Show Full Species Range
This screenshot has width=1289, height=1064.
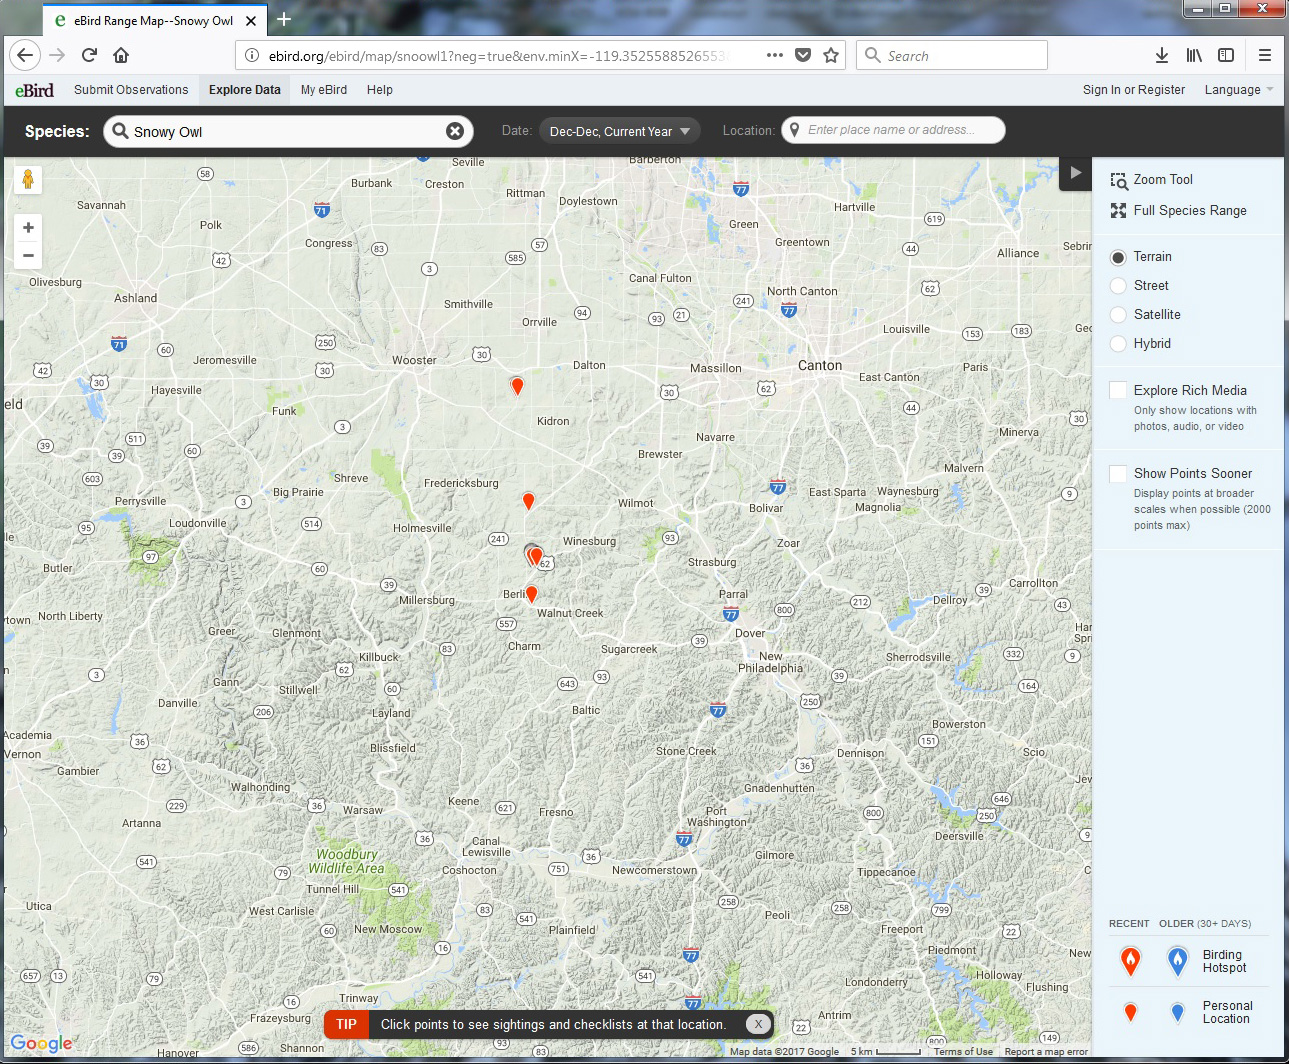(1178, 211)
